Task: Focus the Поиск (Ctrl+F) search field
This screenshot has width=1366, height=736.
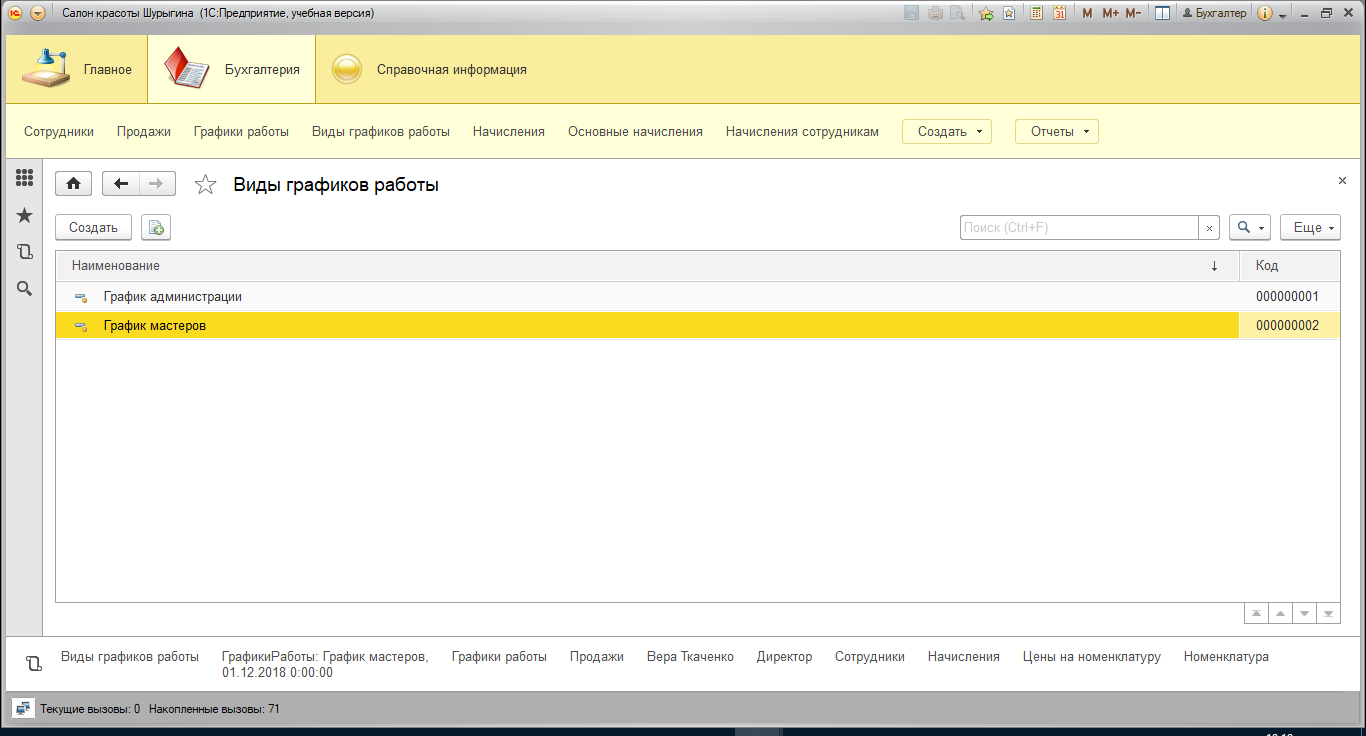Action: pos(1079,228)
